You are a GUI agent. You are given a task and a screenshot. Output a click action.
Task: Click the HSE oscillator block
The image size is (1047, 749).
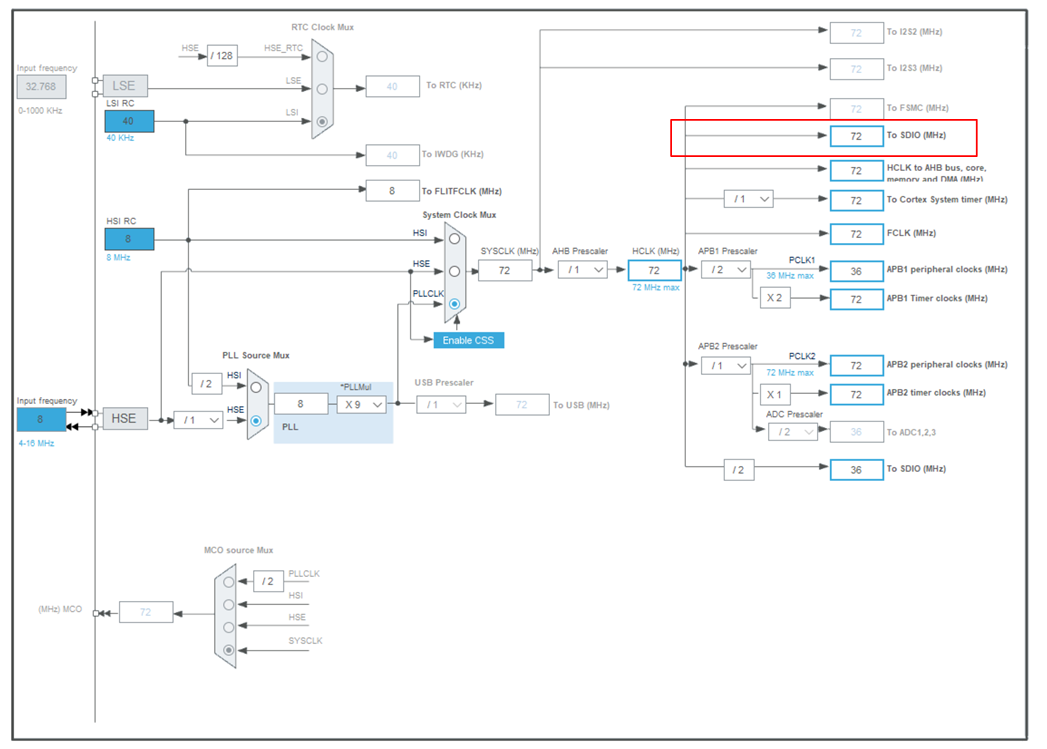pyautogui.click(x=123, y=419)
